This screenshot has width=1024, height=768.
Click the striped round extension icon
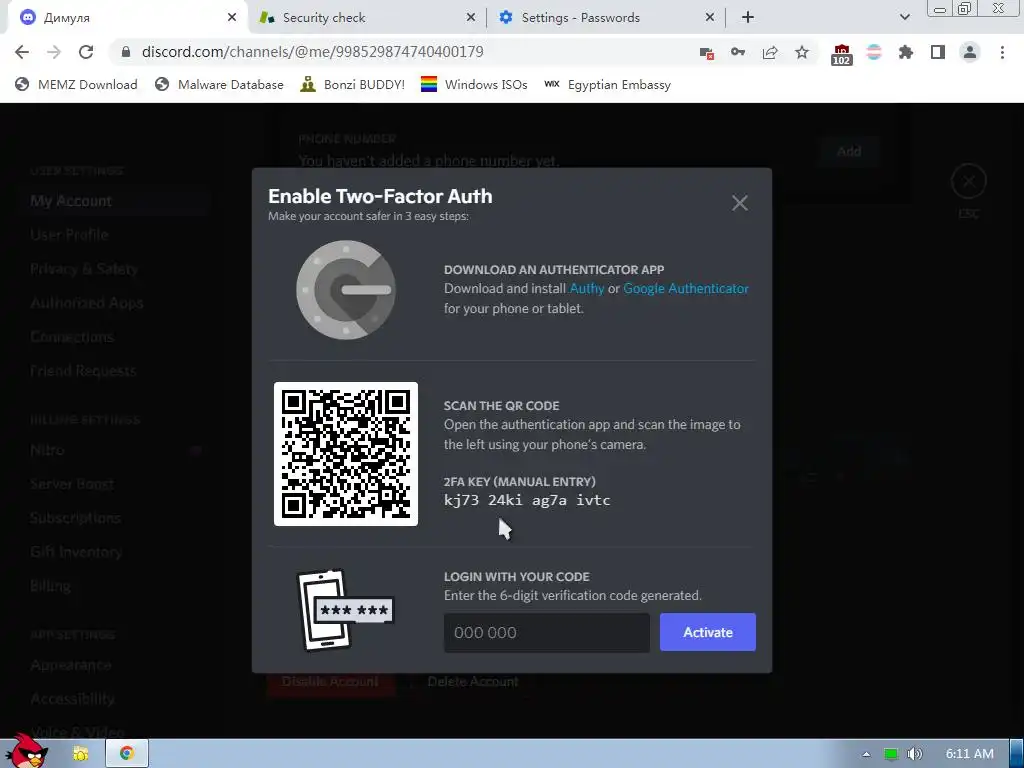click(874, 52)
